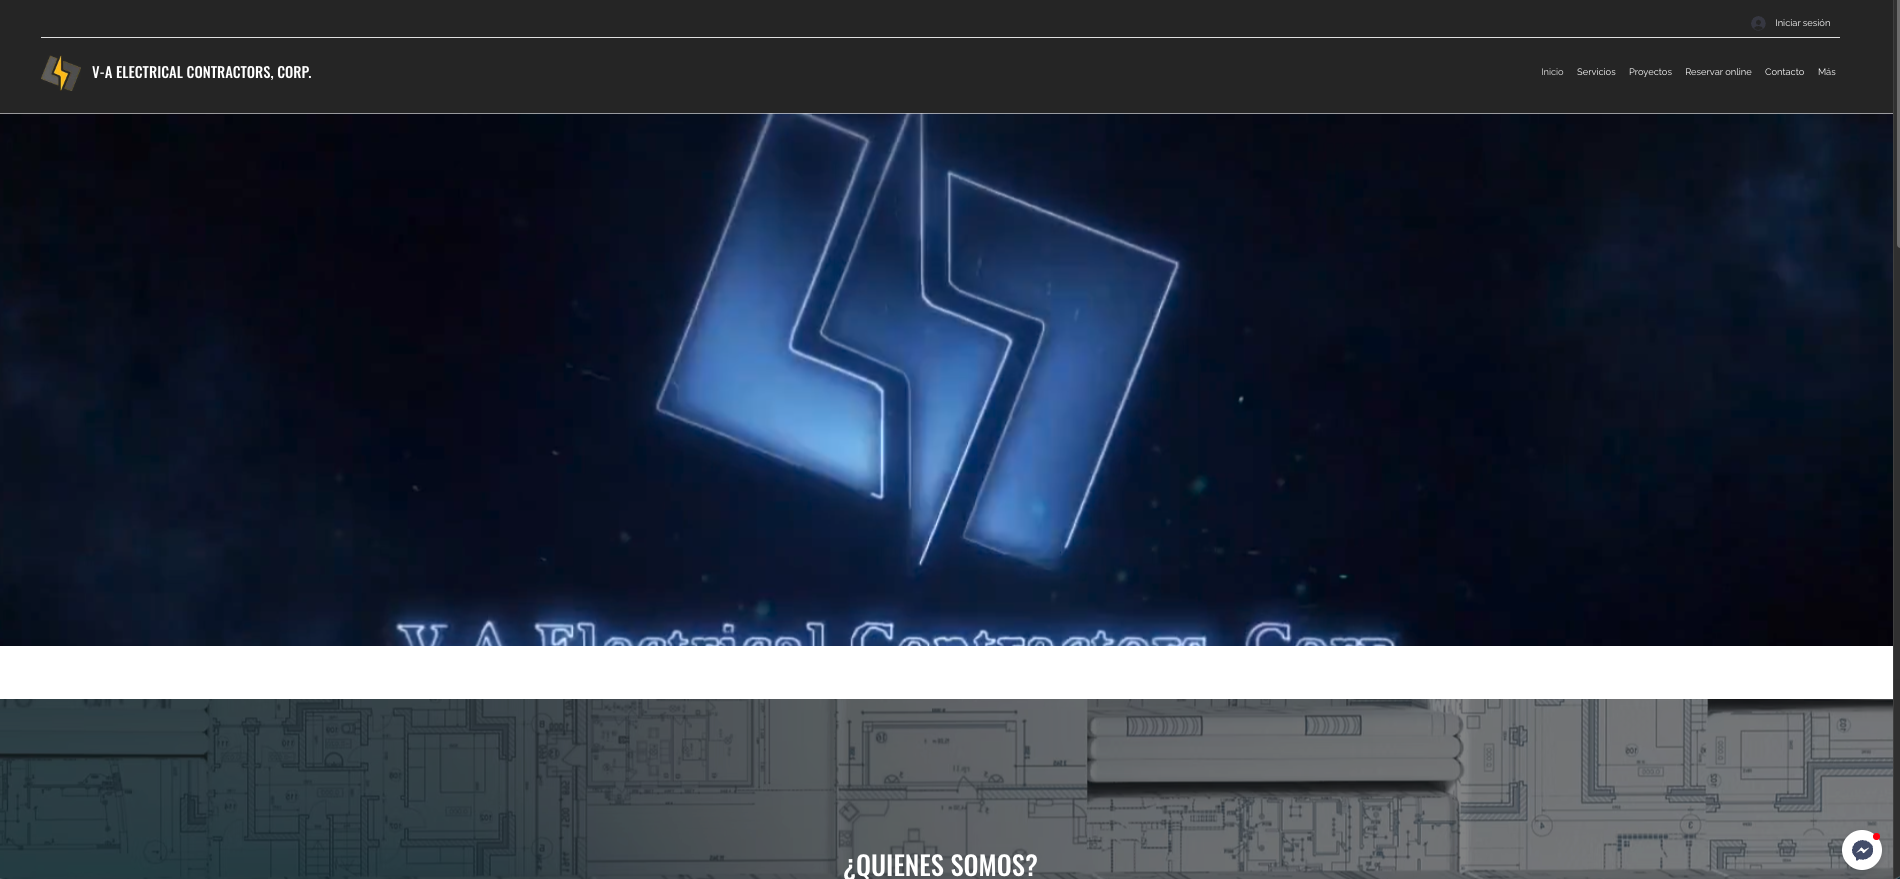Go to the Inicio menu item
Image resolution: width=1900 pixels, height=879 pixels.
pyautogui.click(x=1552, y=72)
